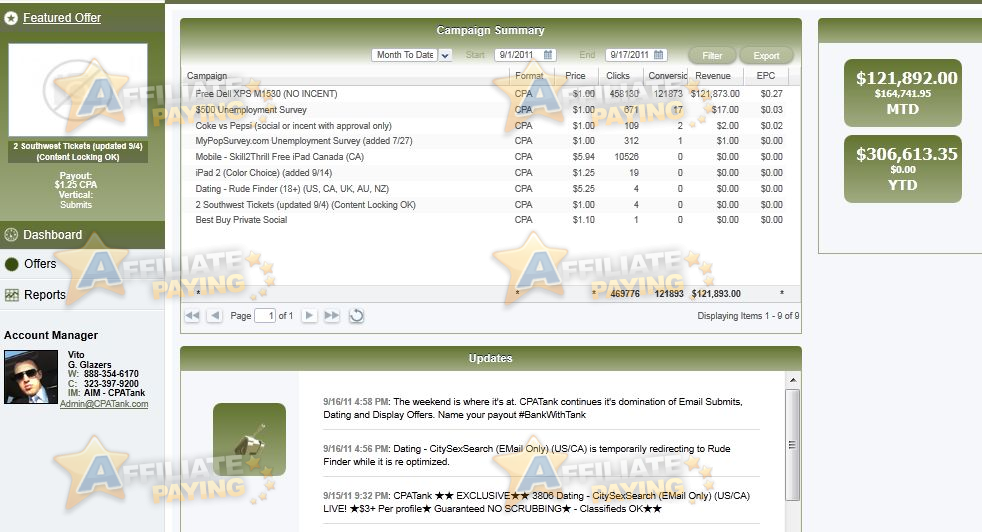The height and width of the screenshot is (532, 982).
Task: Open the Featured Offer link
Action: tap(62, 18)
